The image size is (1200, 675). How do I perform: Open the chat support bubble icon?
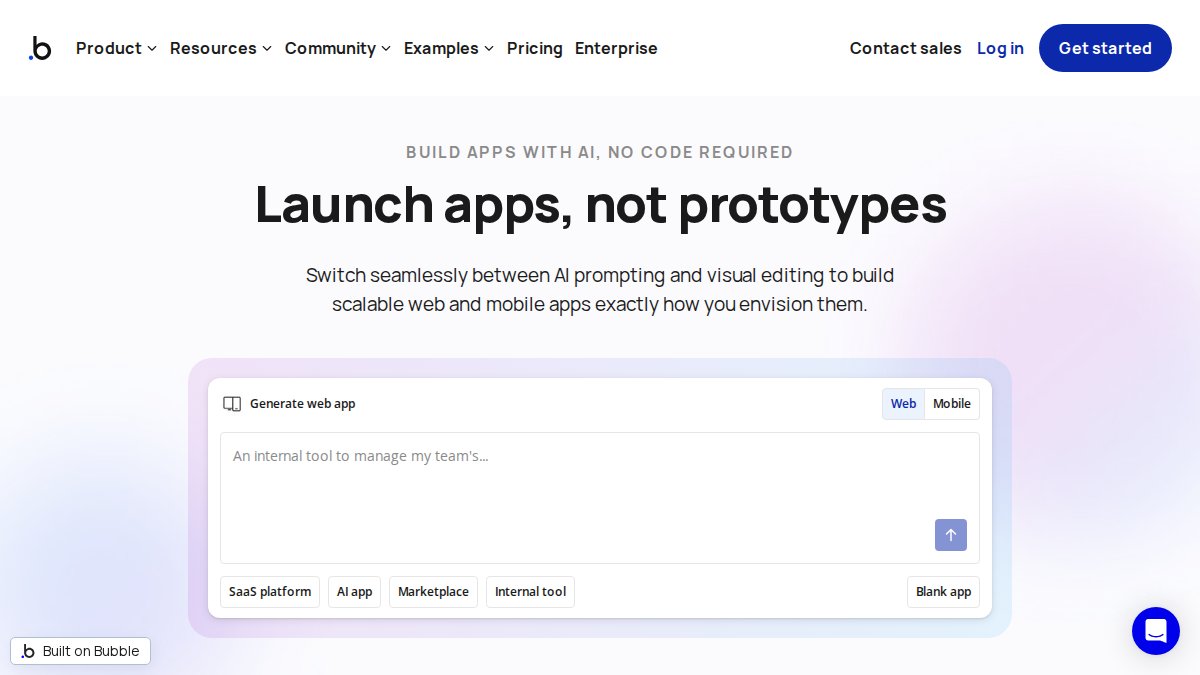click(1156, 631)
